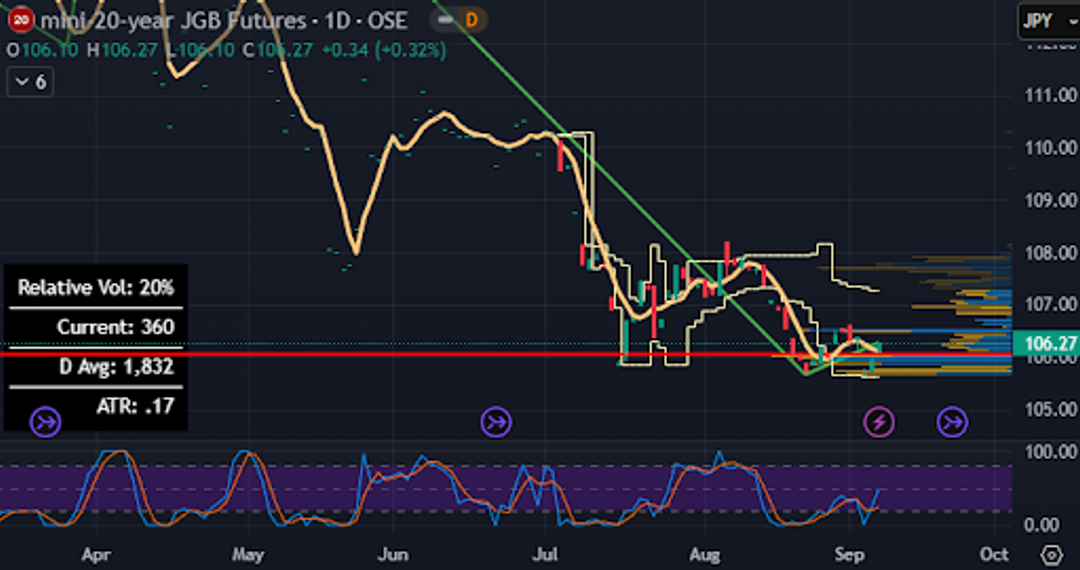Click the purple arrow marker nearest Oct
The height and width of the screenshot is (570, 1080).
pyautogui.click(x=953, y=422)
